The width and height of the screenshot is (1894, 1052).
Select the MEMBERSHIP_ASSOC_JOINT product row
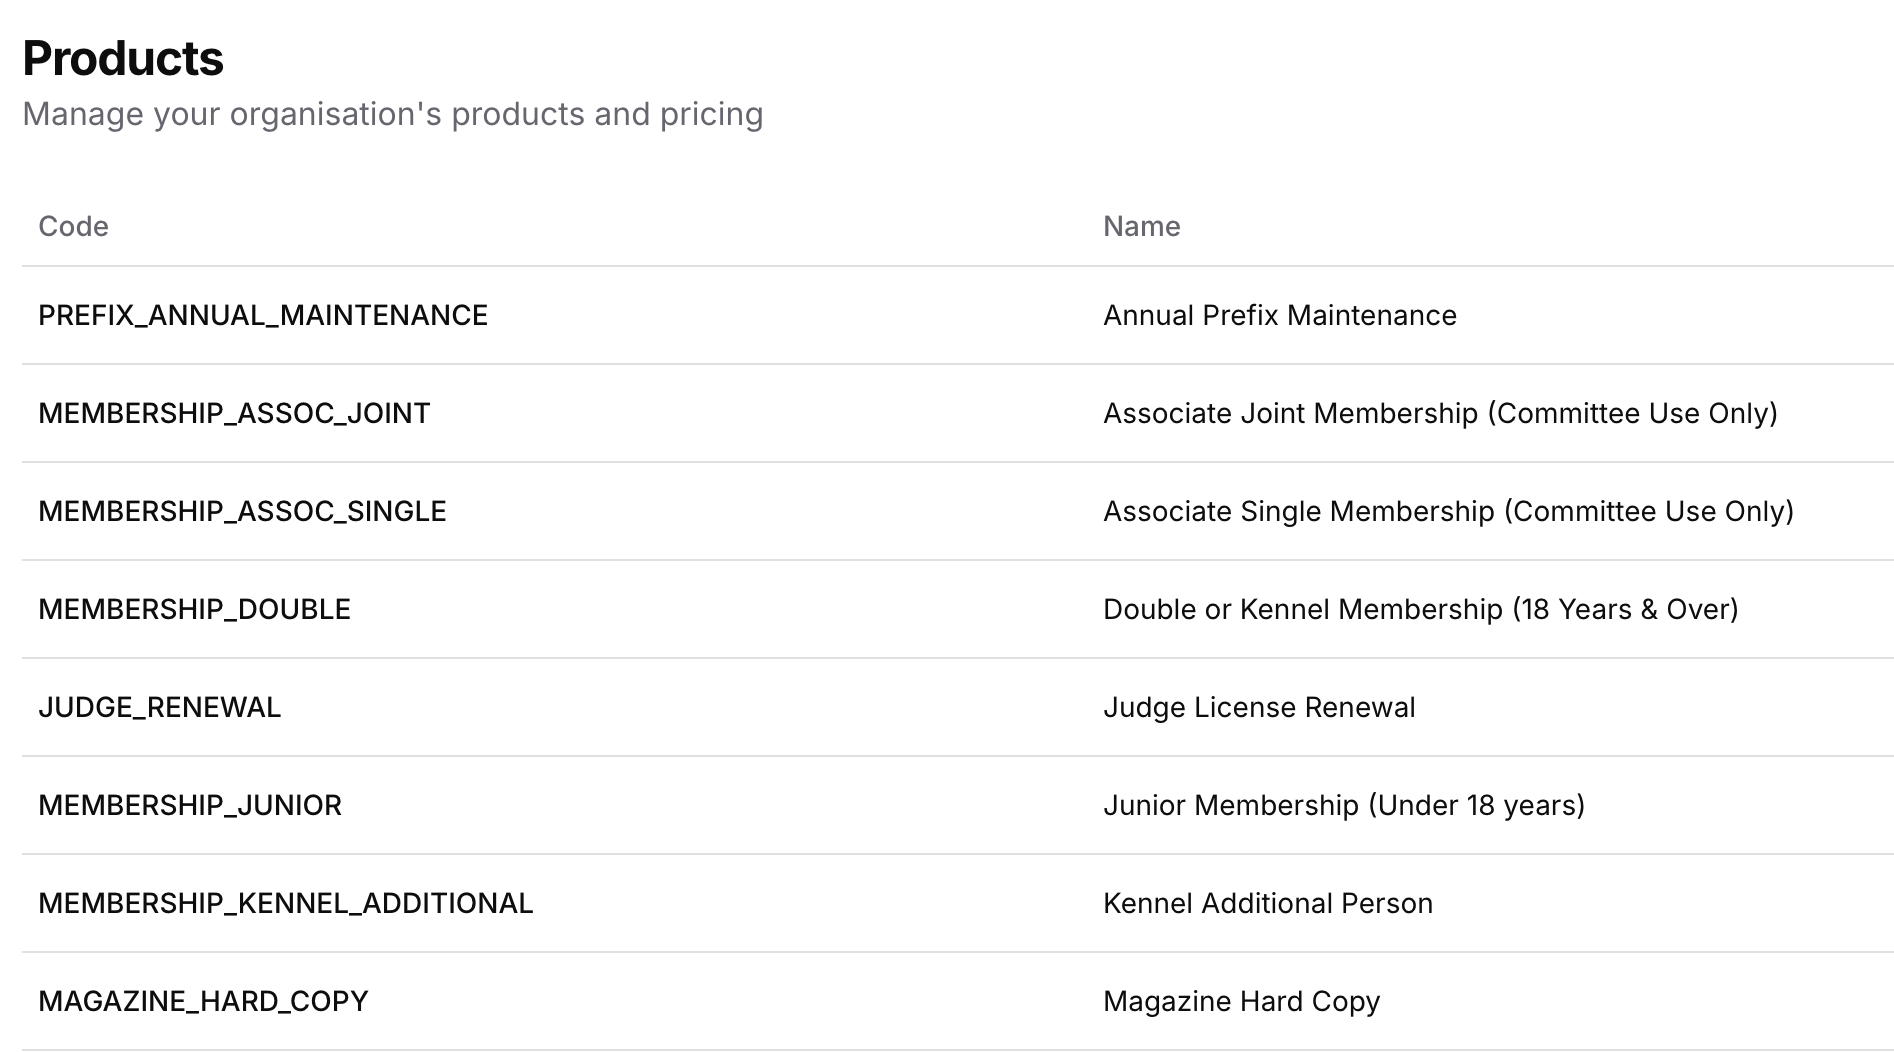coord(234,413)
